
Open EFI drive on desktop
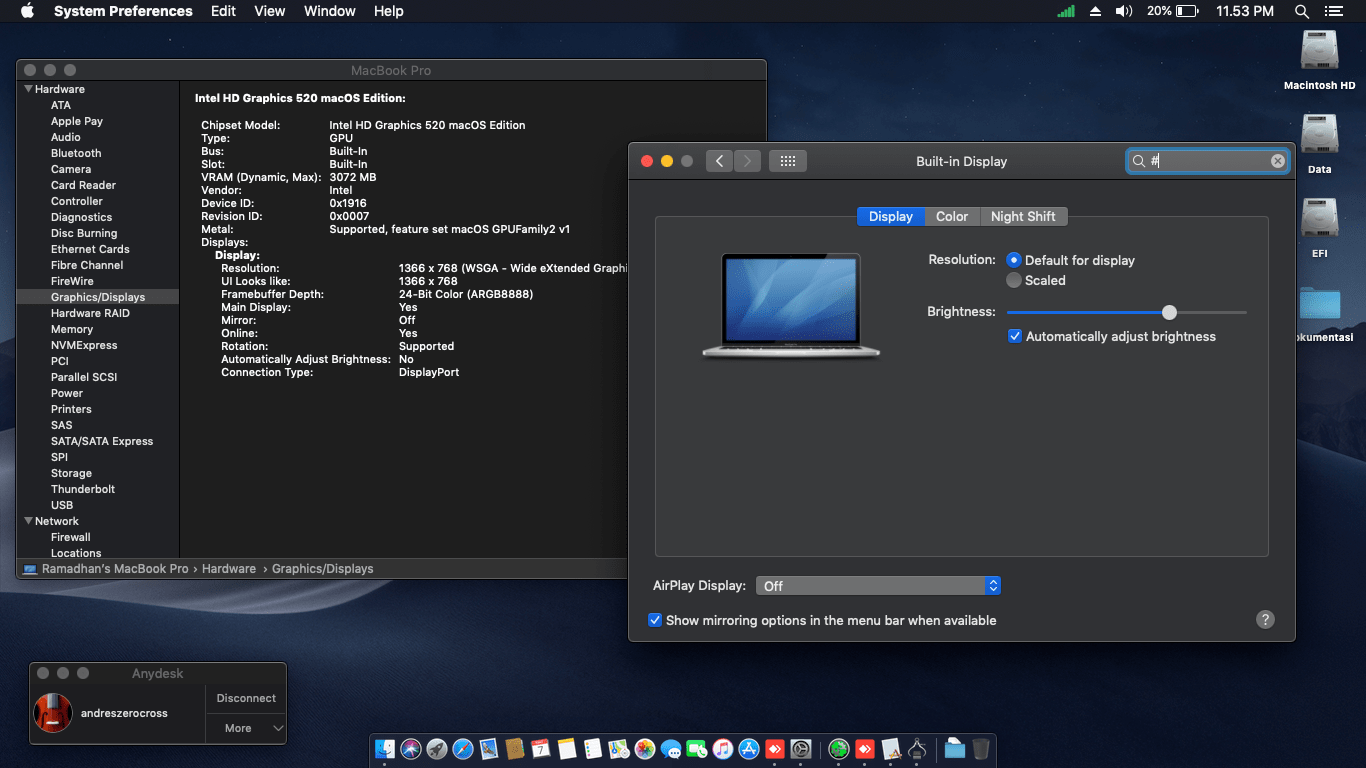pos(1320,227)
